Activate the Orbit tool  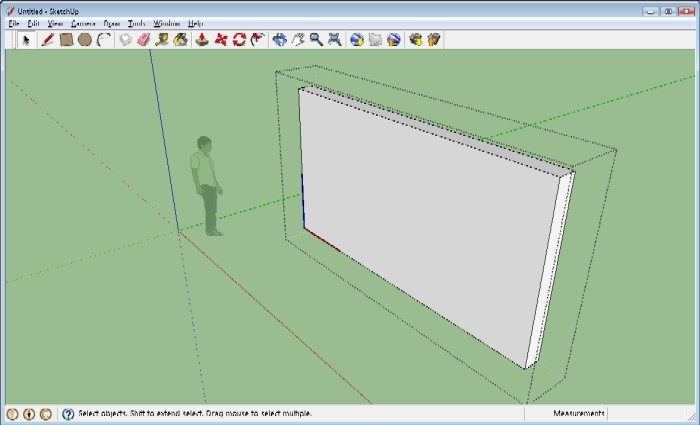click(x=279, y=40)
